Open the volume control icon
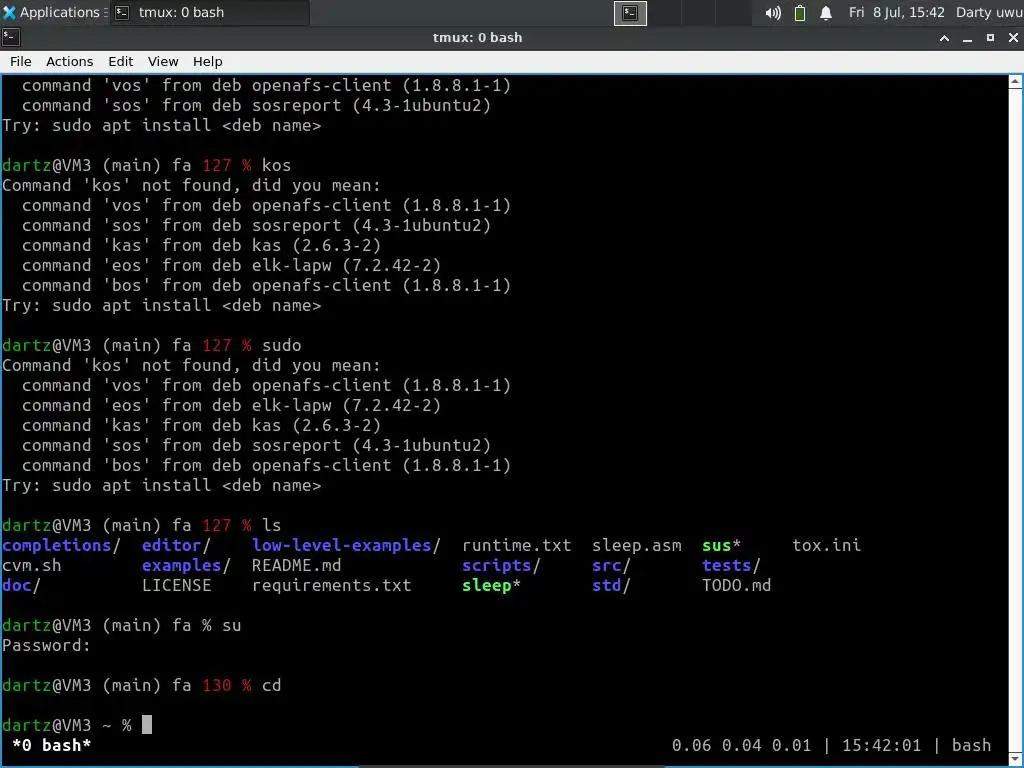Screen dimensions: 1024x768 (x=773, y=13)
